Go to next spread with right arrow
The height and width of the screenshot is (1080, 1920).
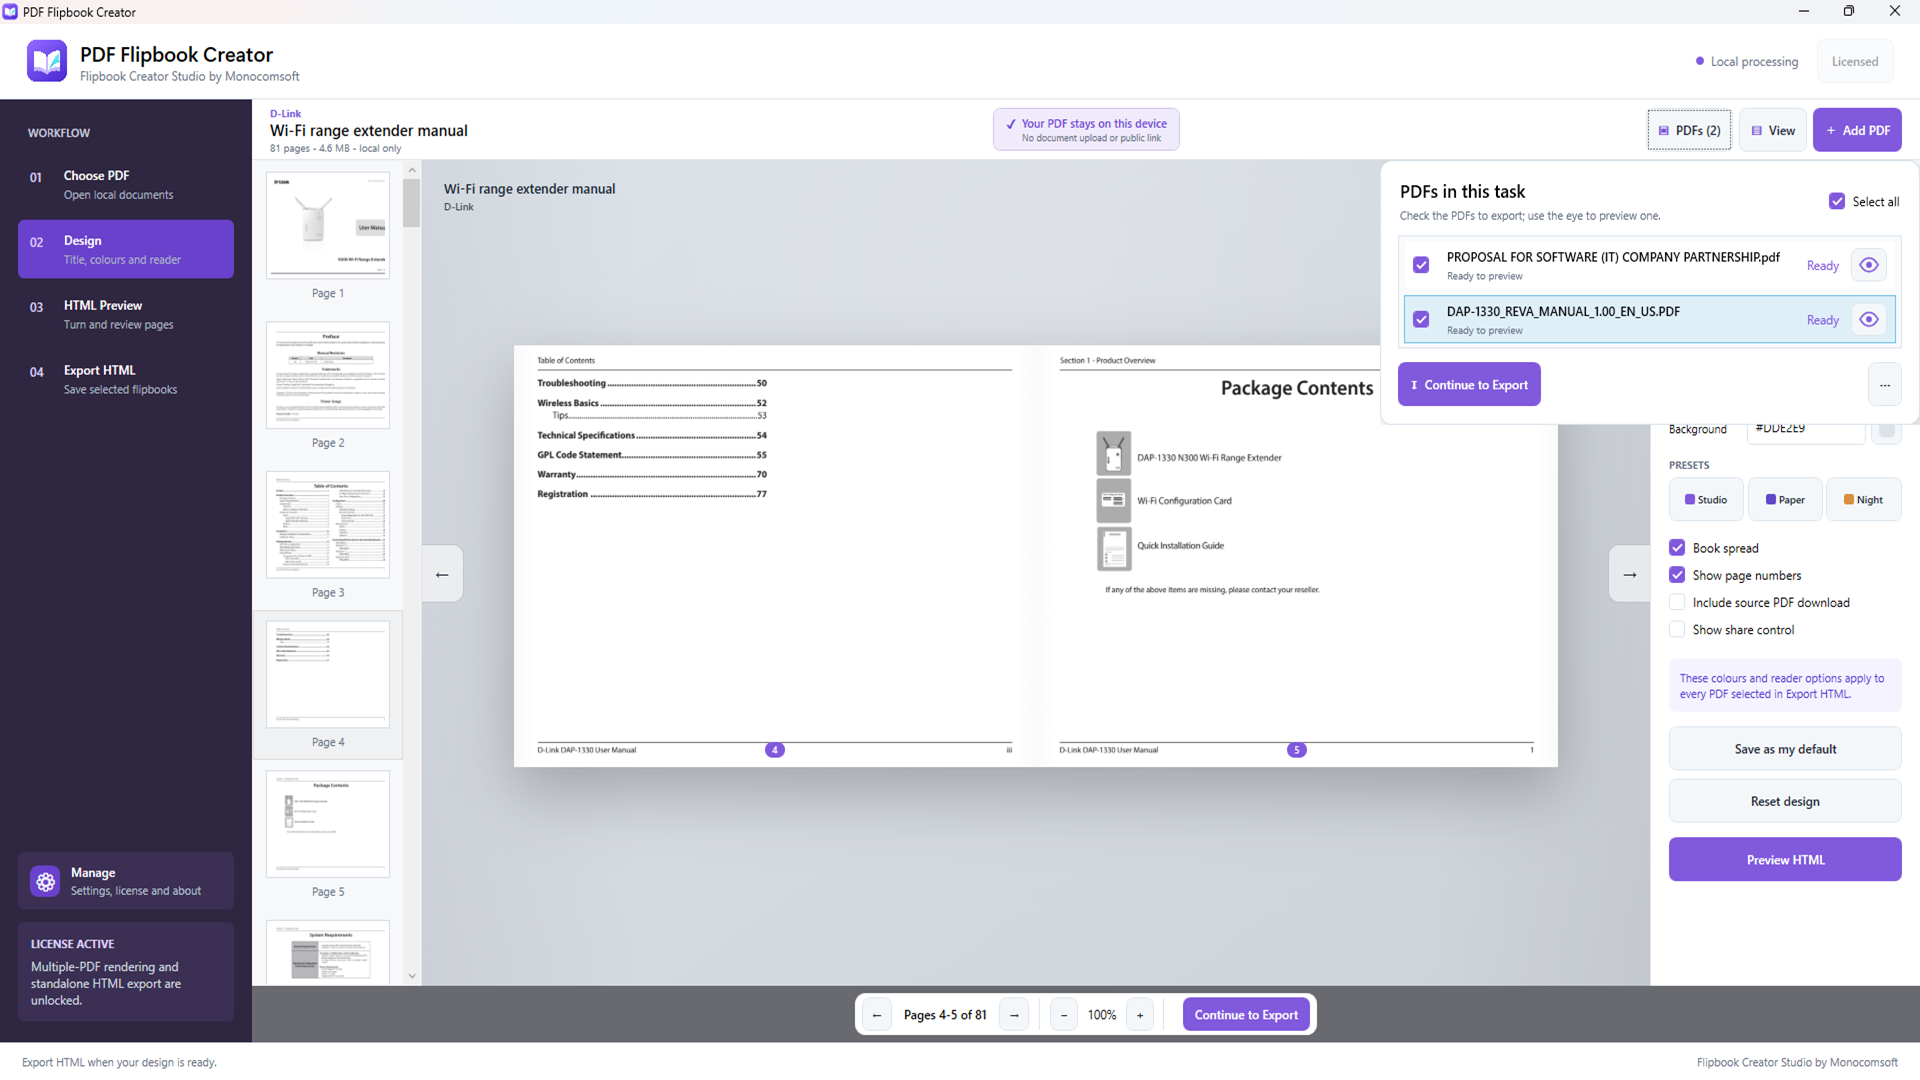[1630, 574]
